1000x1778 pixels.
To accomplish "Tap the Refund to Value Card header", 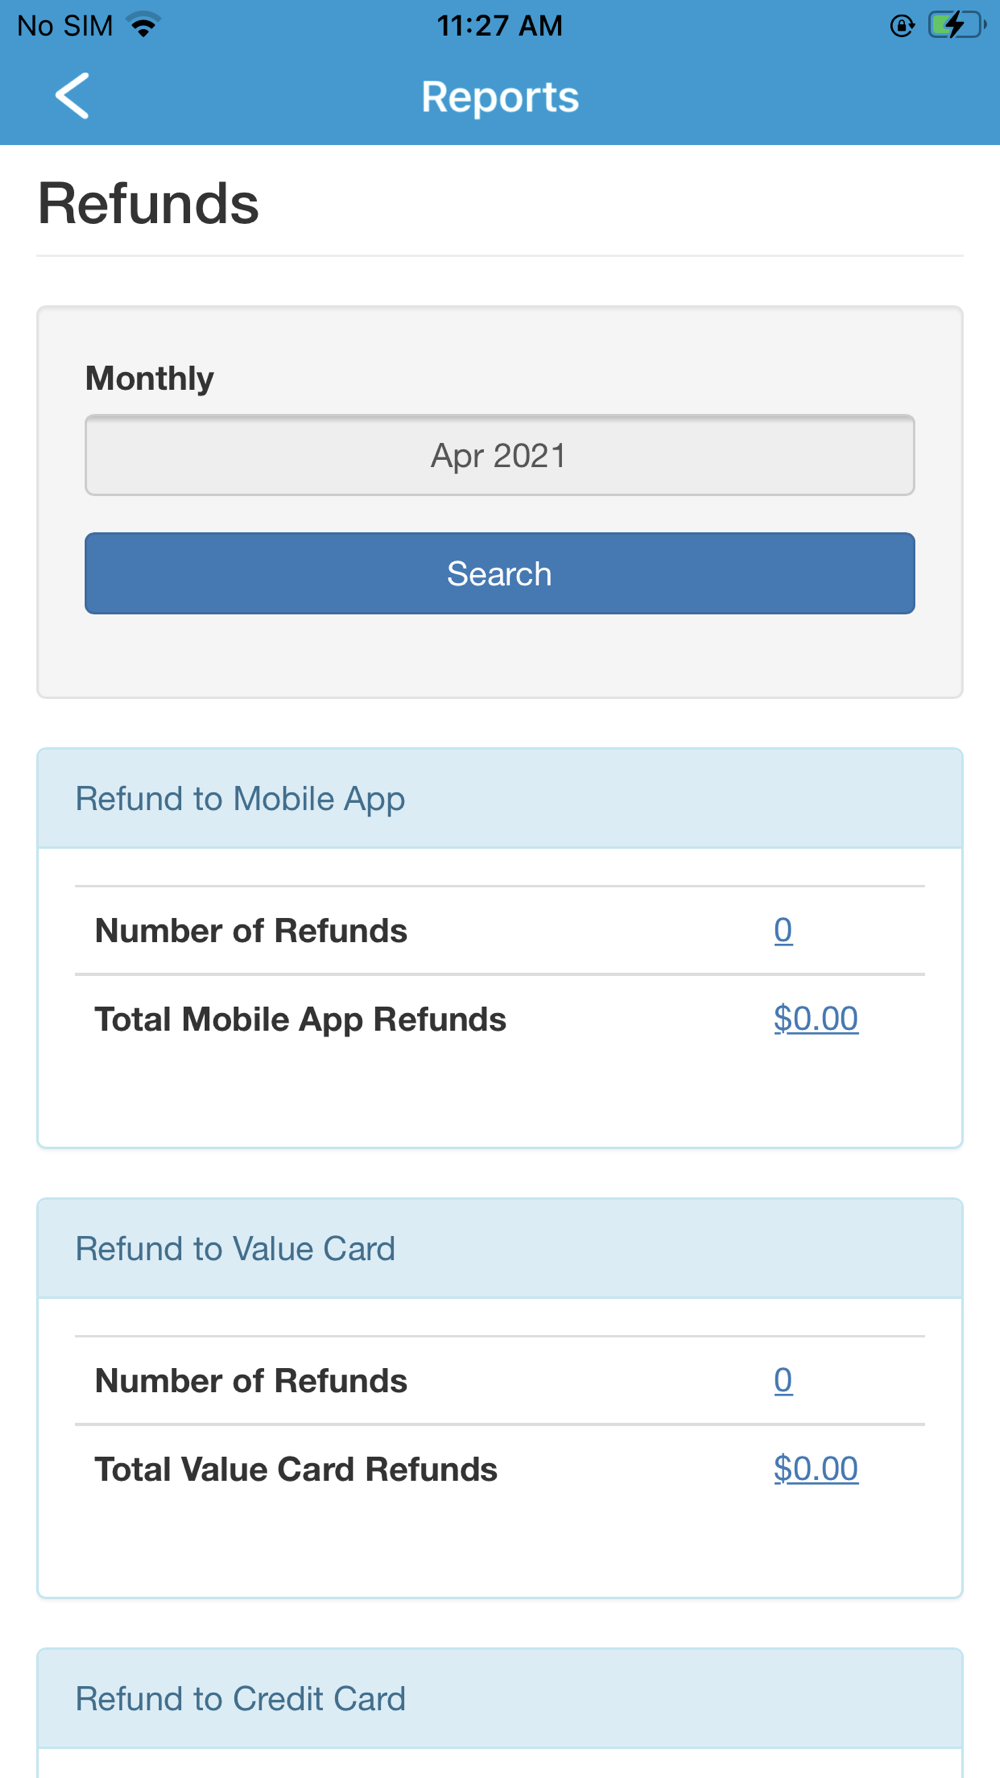I will pyautogui.click(x=235, y=1248).
